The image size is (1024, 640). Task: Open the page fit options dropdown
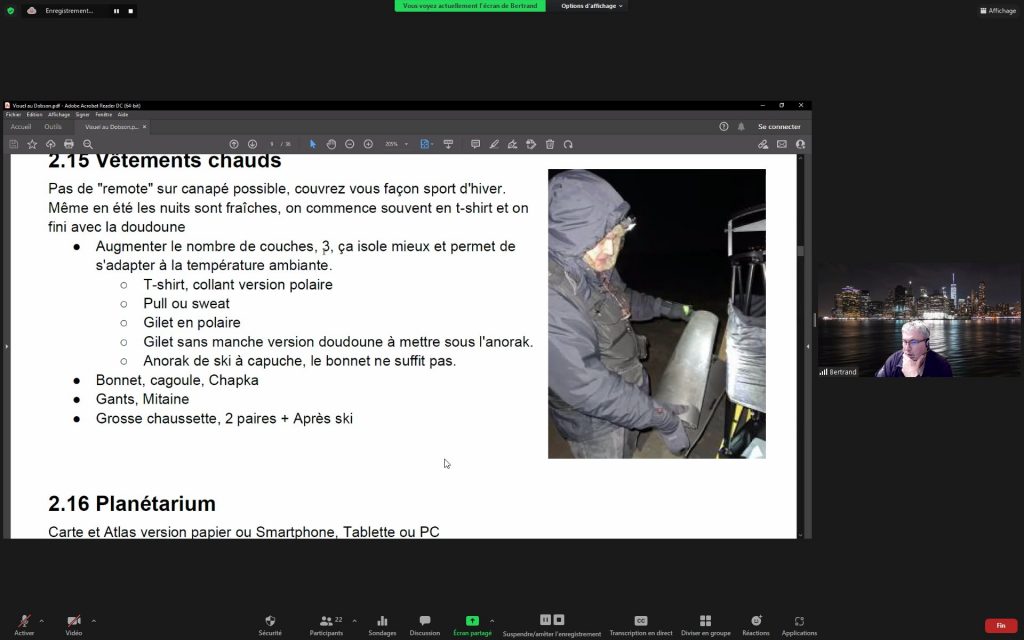427,144
